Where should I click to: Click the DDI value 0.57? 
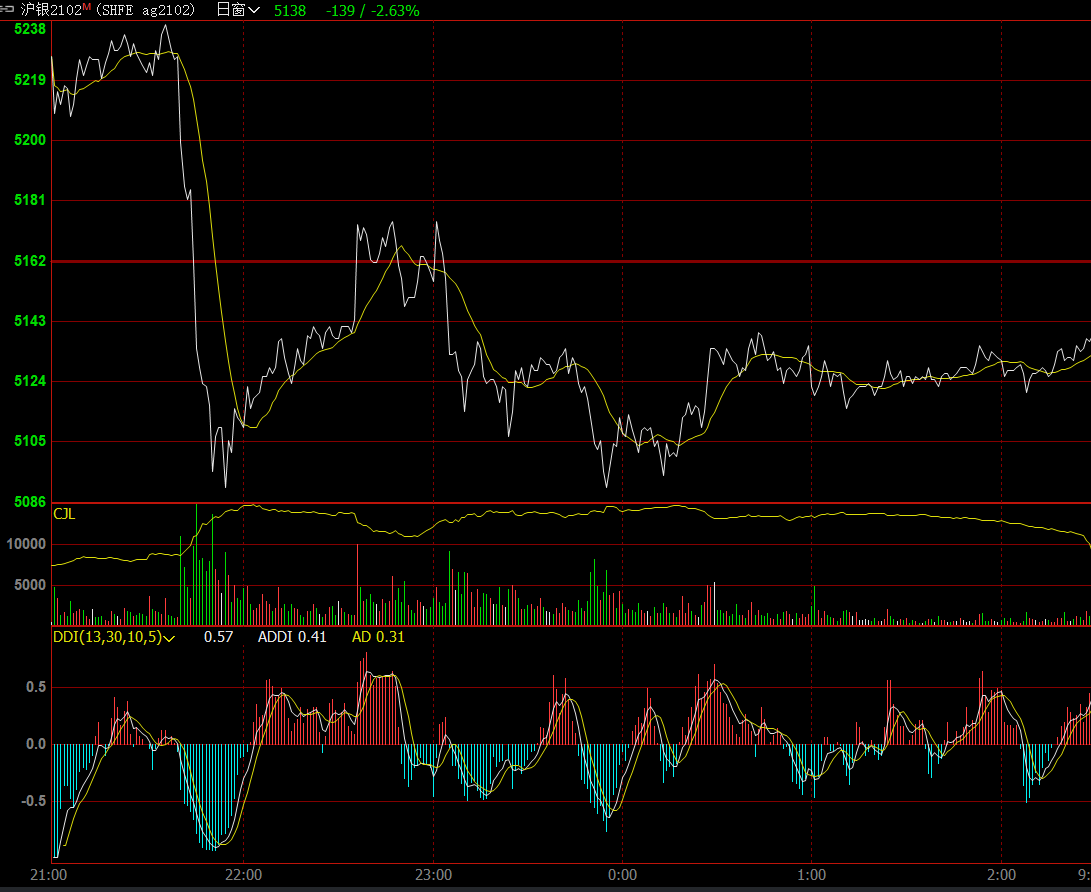[x=218, y=637]
